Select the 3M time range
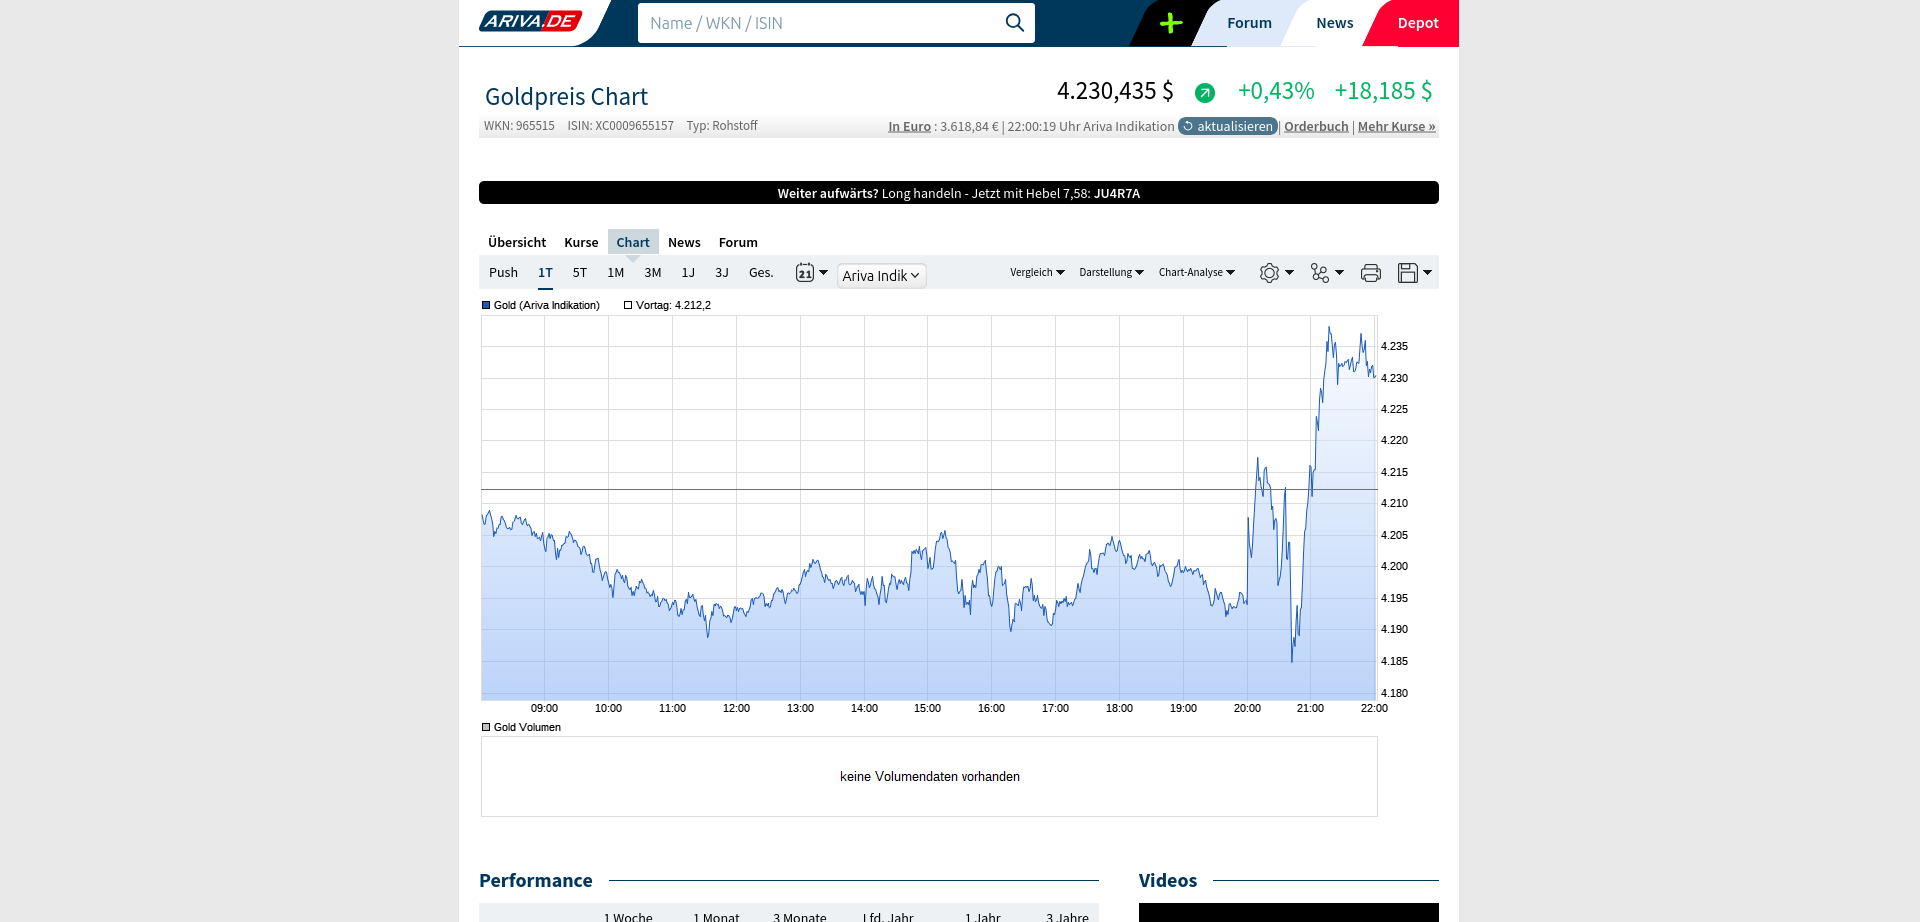This screenshot has width=1920, height=922. [652, 273]
